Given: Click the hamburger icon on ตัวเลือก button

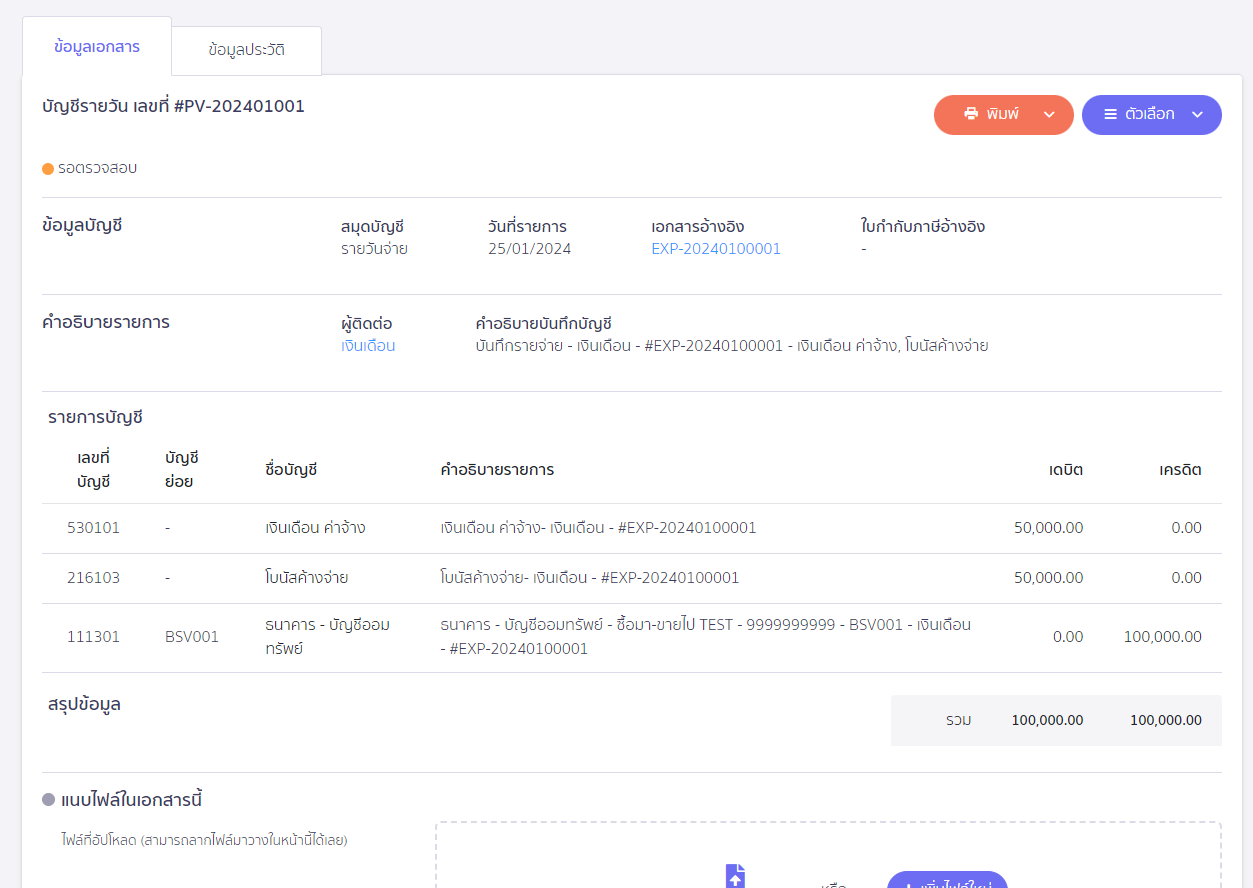Looking at the screenshot, I should pos(1110,115).
